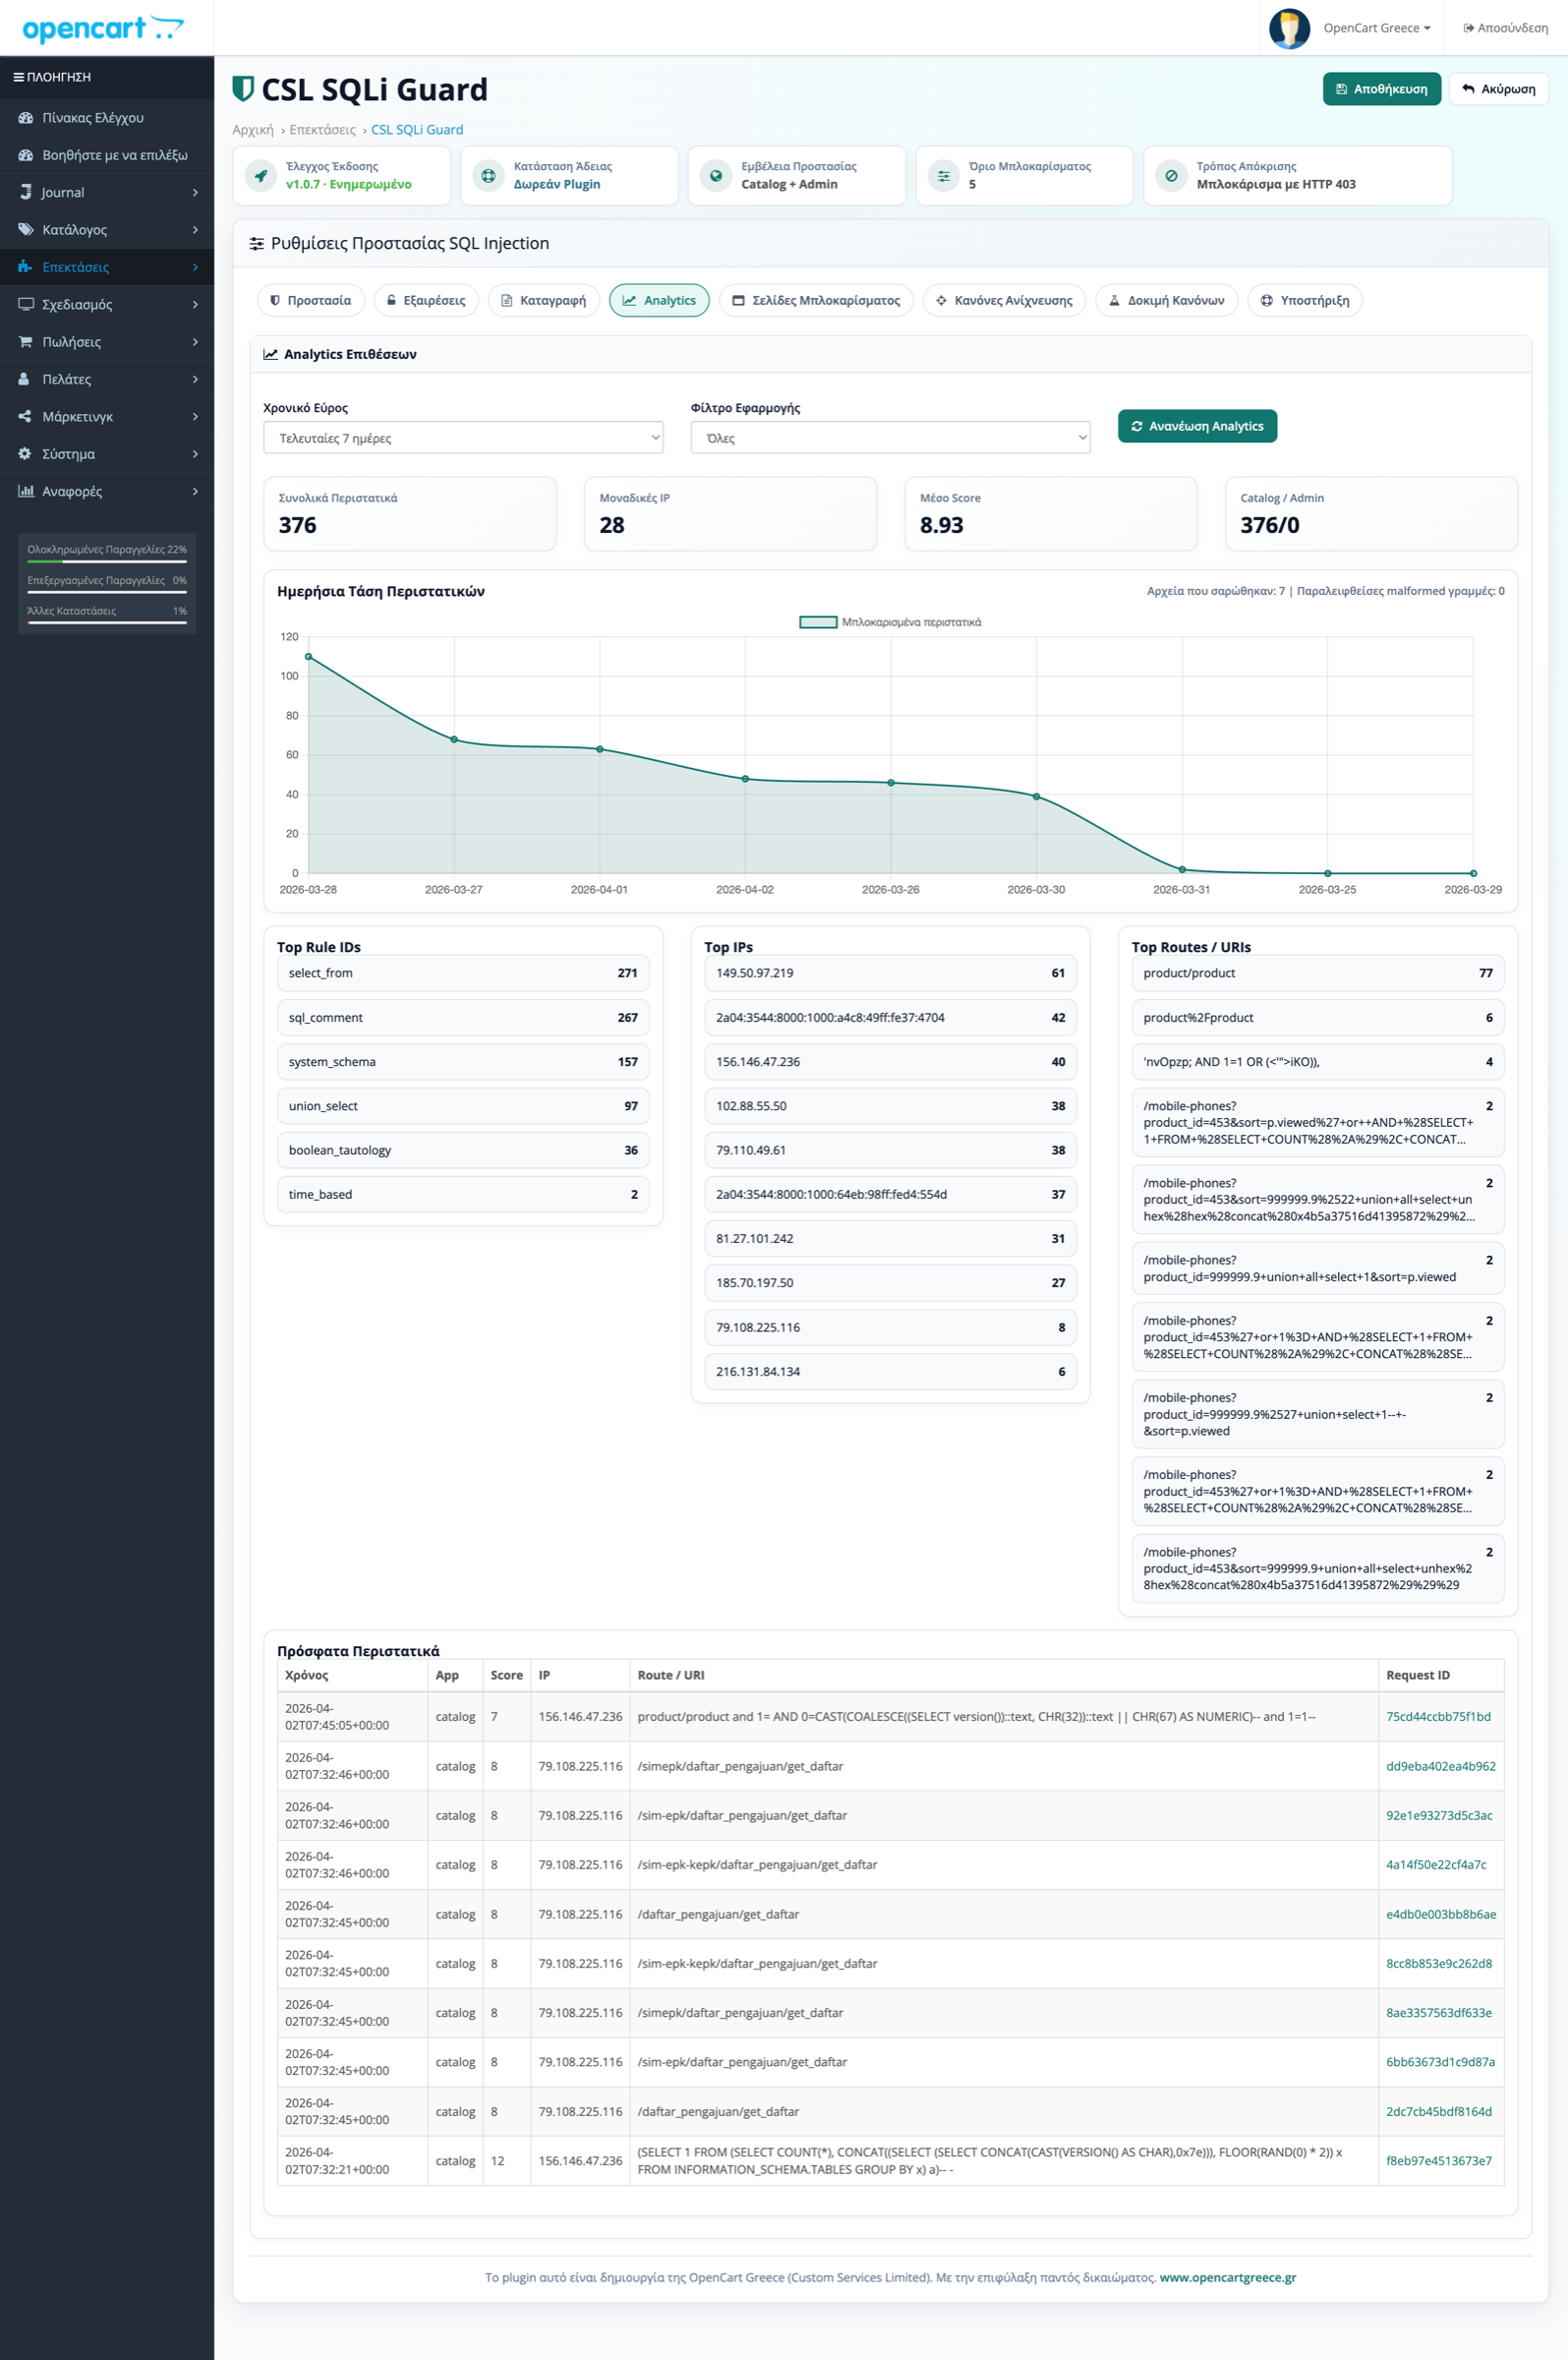
Task: Open the Χρονικό Εύρος dropdown
Action: pyautogui.click(x=463, y=438)
